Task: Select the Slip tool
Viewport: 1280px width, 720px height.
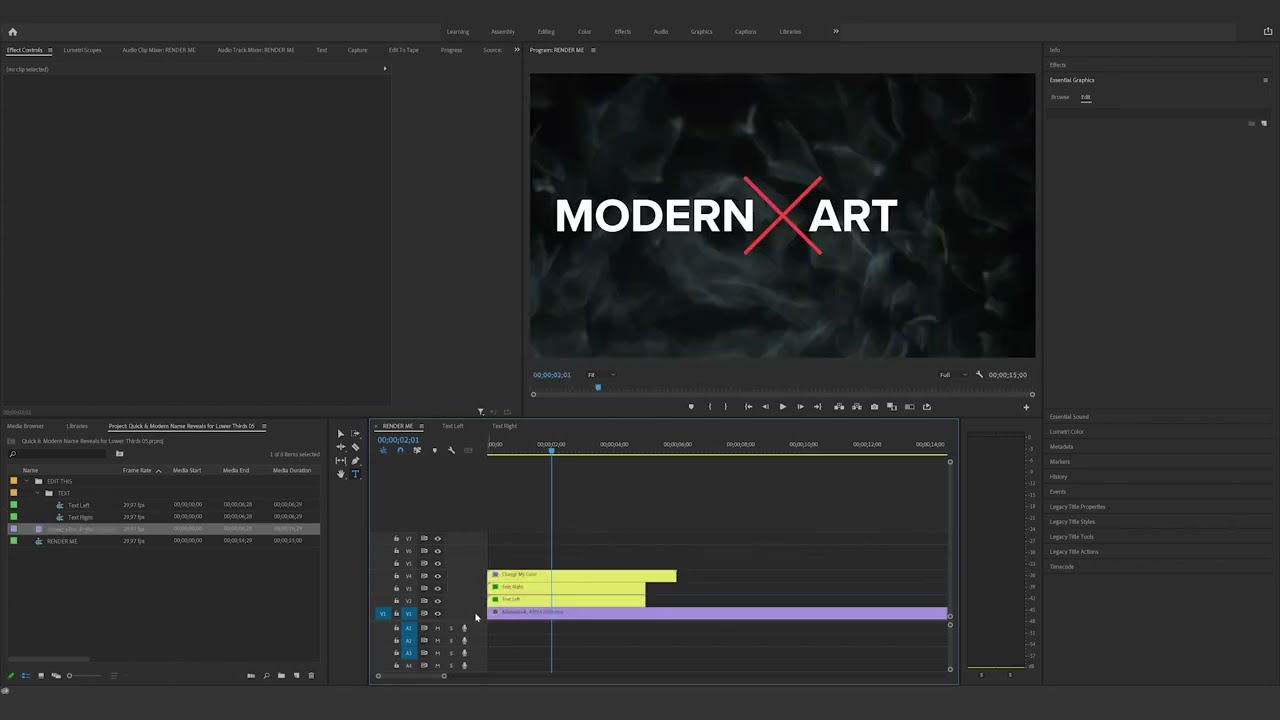Action: tap(341, 461)
